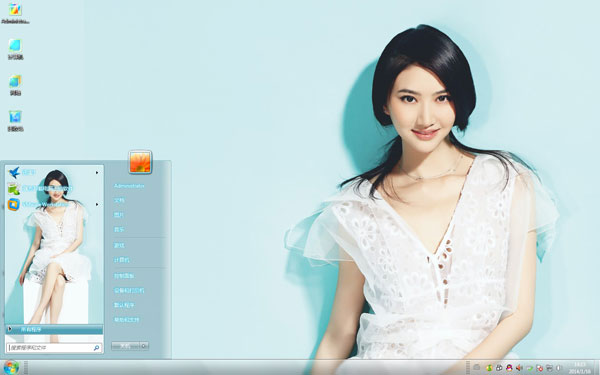Show All Programs (所有程序)
Viewport: 600px width, 375px height.
pyautogui.click(x=54, y=329)
